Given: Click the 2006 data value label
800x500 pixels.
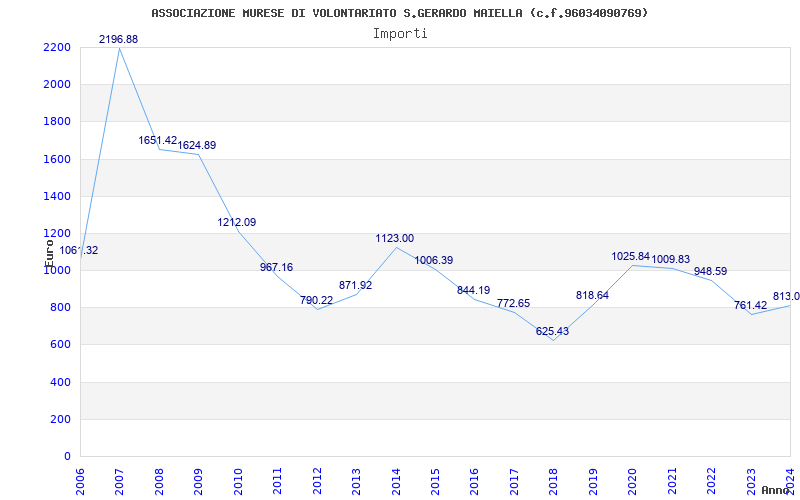Looking at the screenshot, I should [x=79, y=251].
